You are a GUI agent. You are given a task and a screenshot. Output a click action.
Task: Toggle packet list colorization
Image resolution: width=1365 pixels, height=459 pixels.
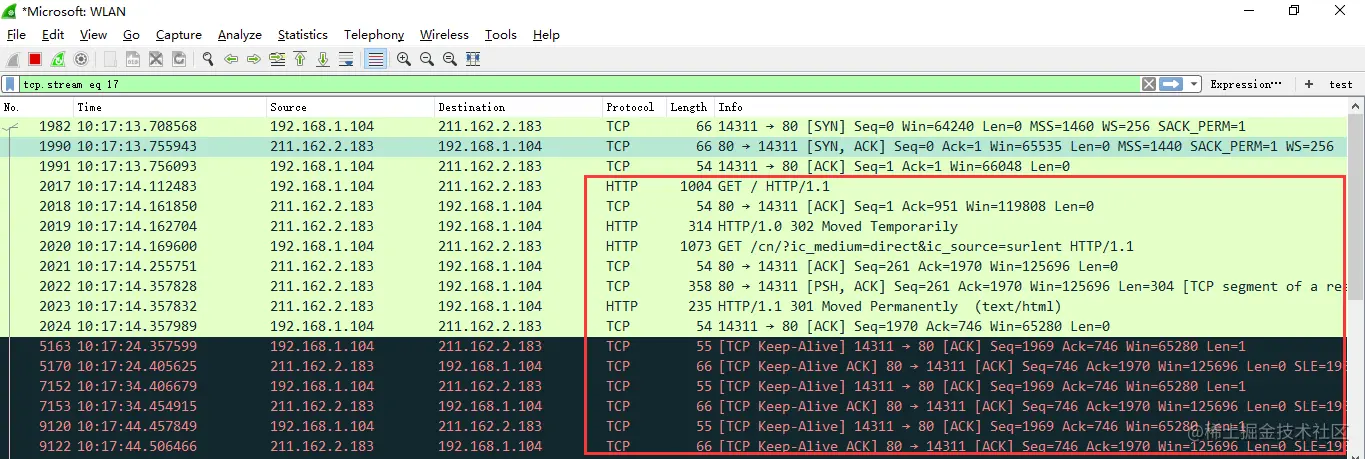tap(375, 59)
